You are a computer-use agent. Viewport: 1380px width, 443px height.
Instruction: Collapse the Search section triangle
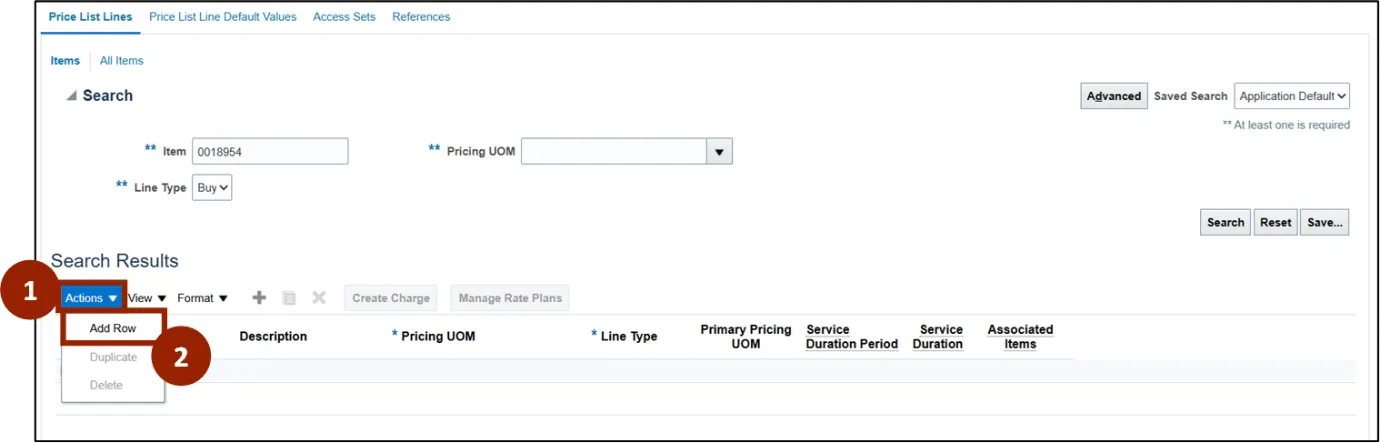point(71,96)
